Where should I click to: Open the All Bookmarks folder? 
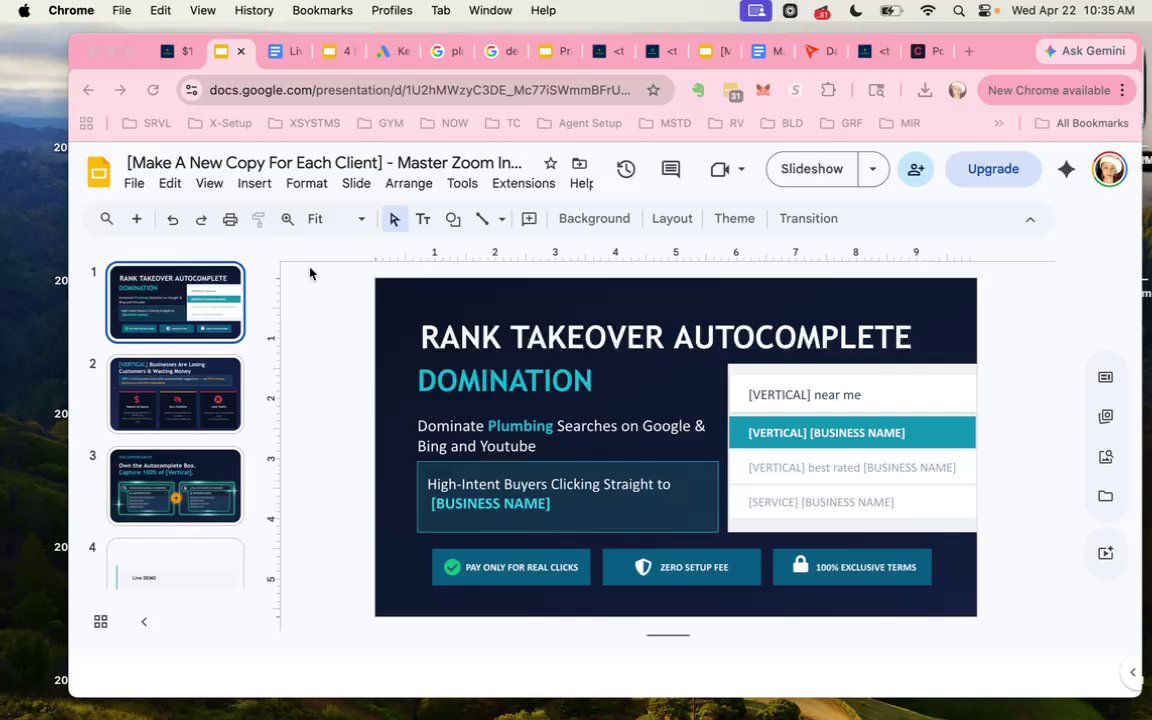pyautogui.click(x=1081, y=123)
